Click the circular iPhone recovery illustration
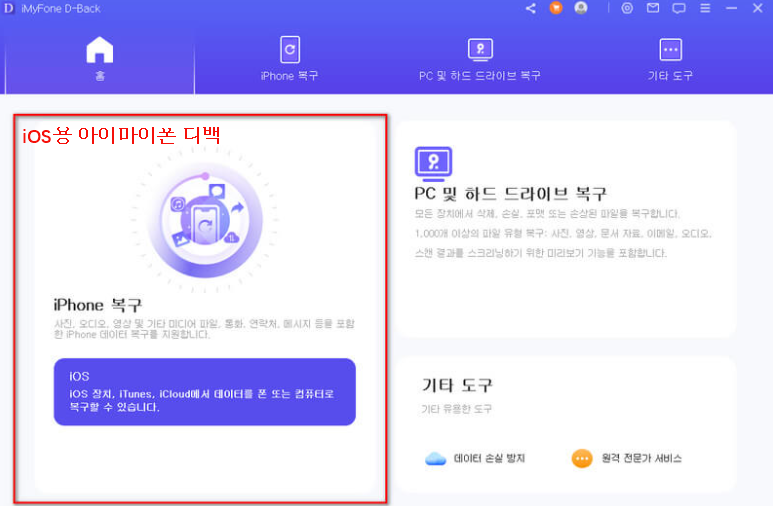 [205, 220]
